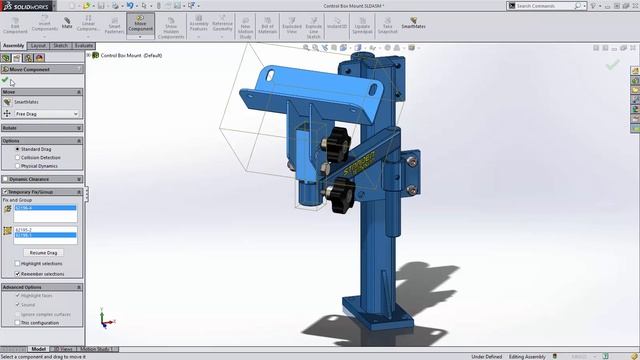640x360 pixels.
Task: Open FeatureManager design tree tab icon
Action: click(x=6, y=58)
